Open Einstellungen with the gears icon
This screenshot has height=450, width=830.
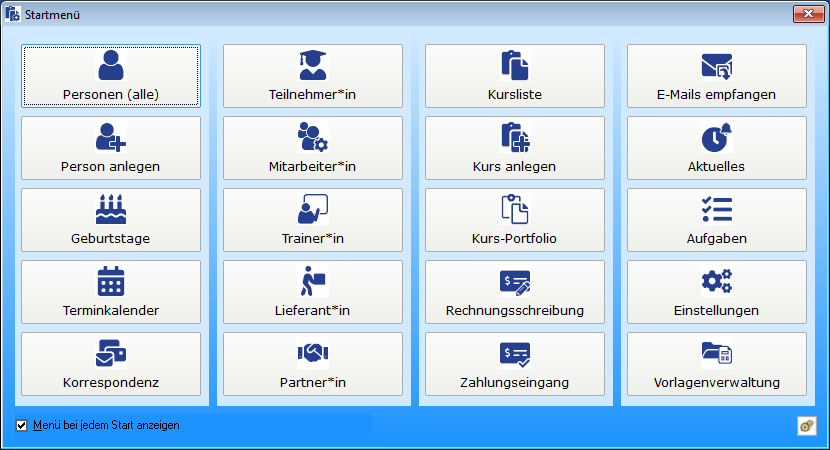[717, 292]
